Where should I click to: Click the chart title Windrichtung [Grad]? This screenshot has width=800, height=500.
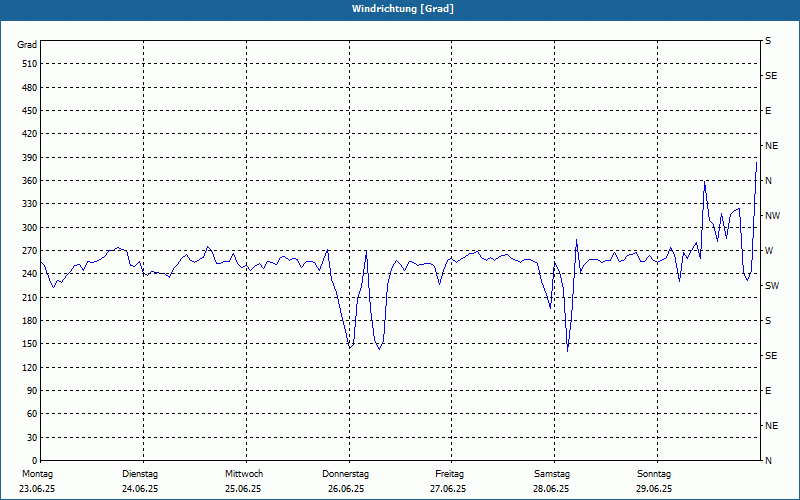403,9
